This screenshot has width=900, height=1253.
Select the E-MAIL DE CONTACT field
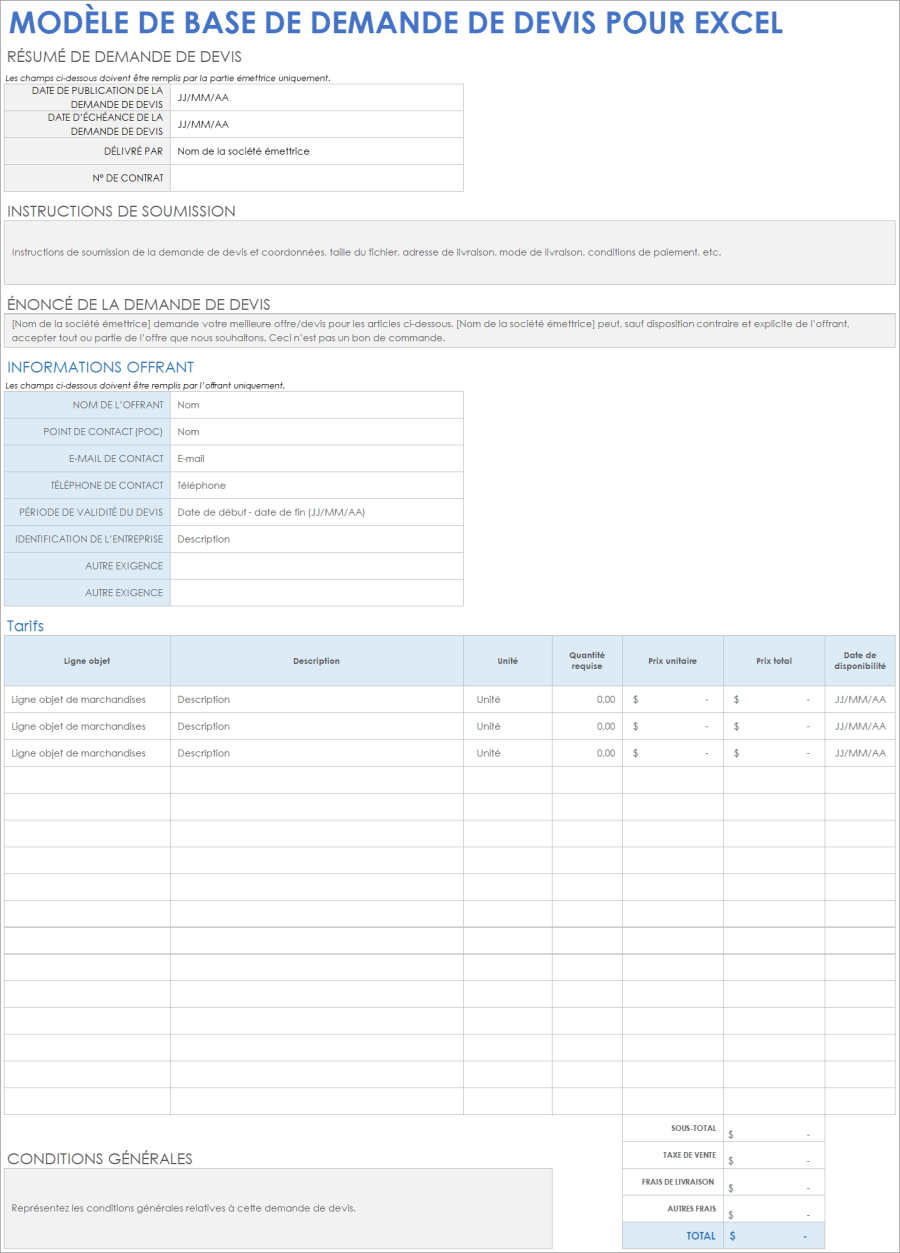[316, 458]
